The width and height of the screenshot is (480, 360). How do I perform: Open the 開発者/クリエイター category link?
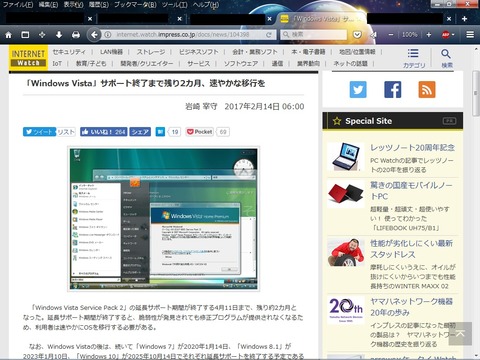click(147, 63)
